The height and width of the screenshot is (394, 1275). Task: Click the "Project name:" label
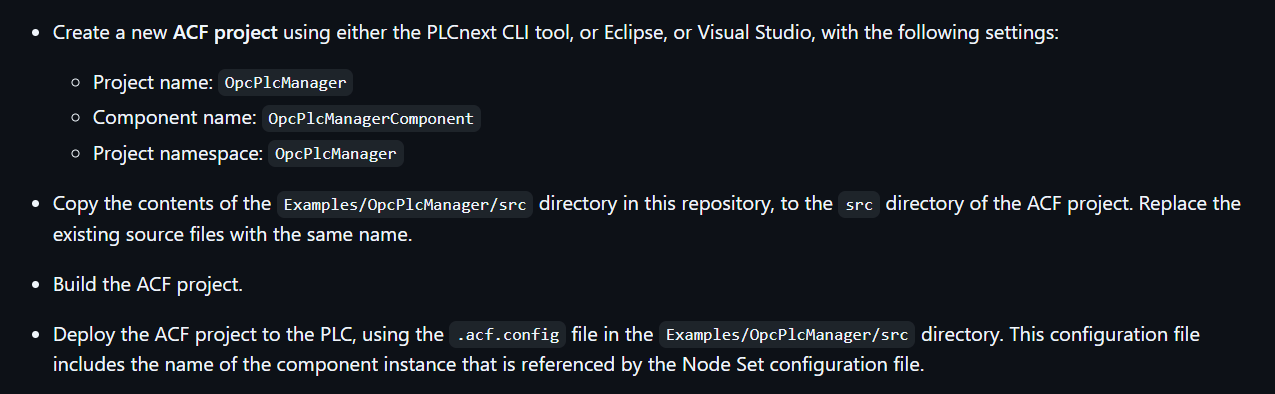[x=152, y=83]
